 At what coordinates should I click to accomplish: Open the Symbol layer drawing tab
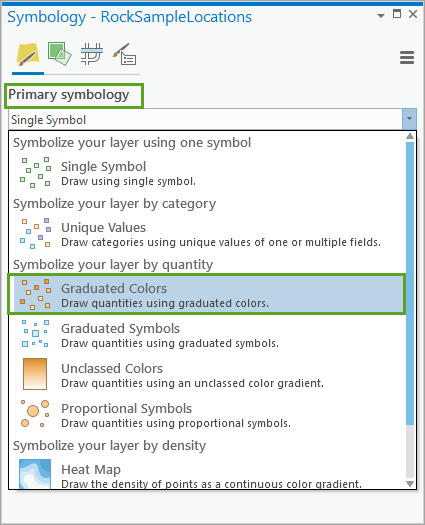[91, 54]
